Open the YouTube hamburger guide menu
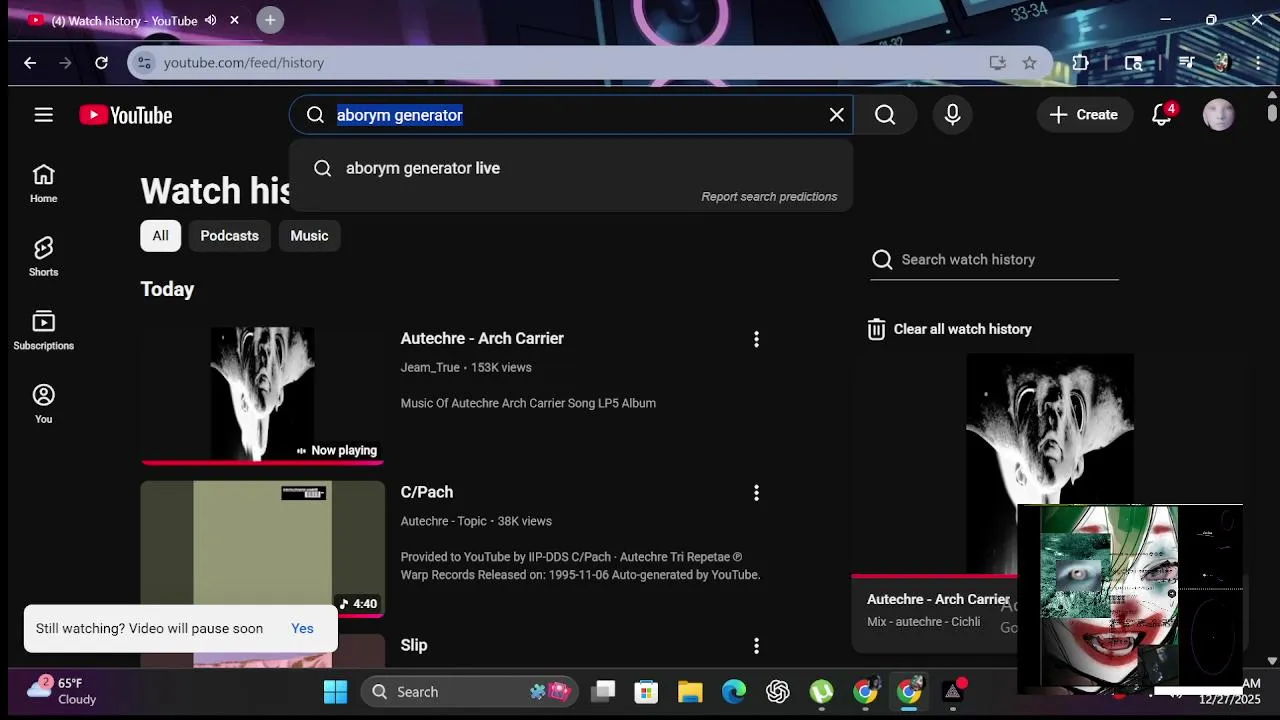The image size is (1280, 720). [x=43, y=115]
